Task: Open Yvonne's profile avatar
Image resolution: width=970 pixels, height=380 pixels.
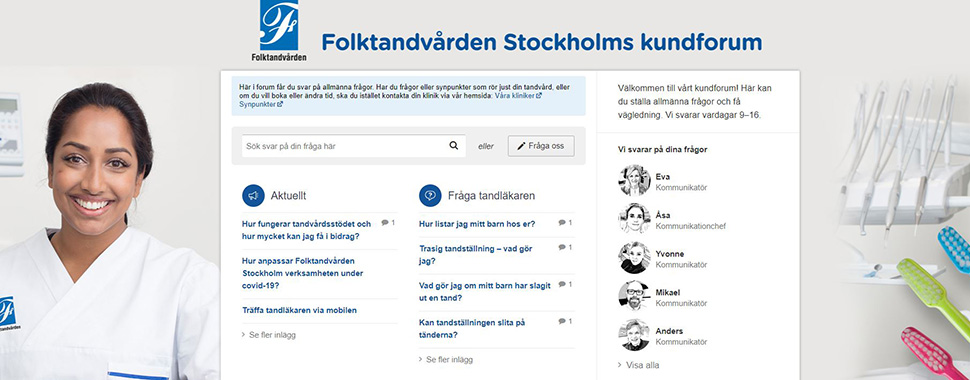Action: pos(634,258)
